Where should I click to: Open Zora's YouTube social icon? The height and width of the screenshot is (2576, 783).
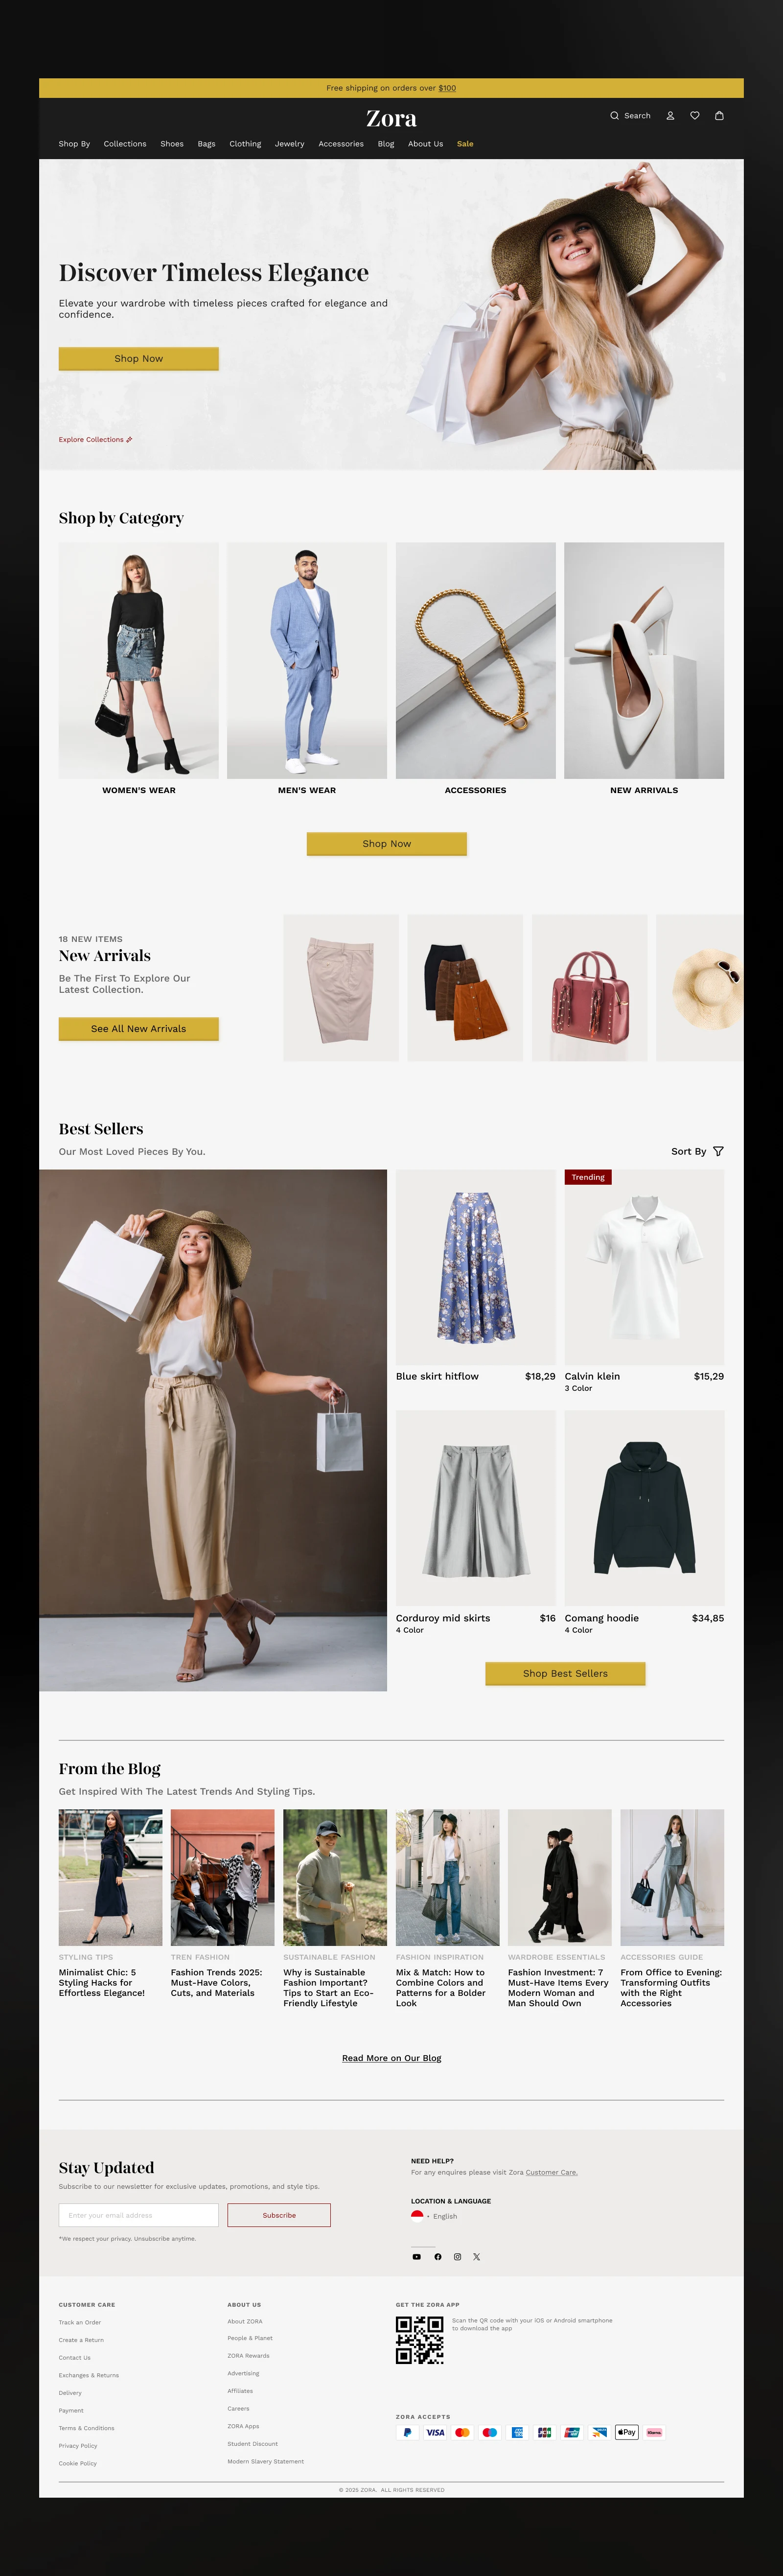point(417,2257)
